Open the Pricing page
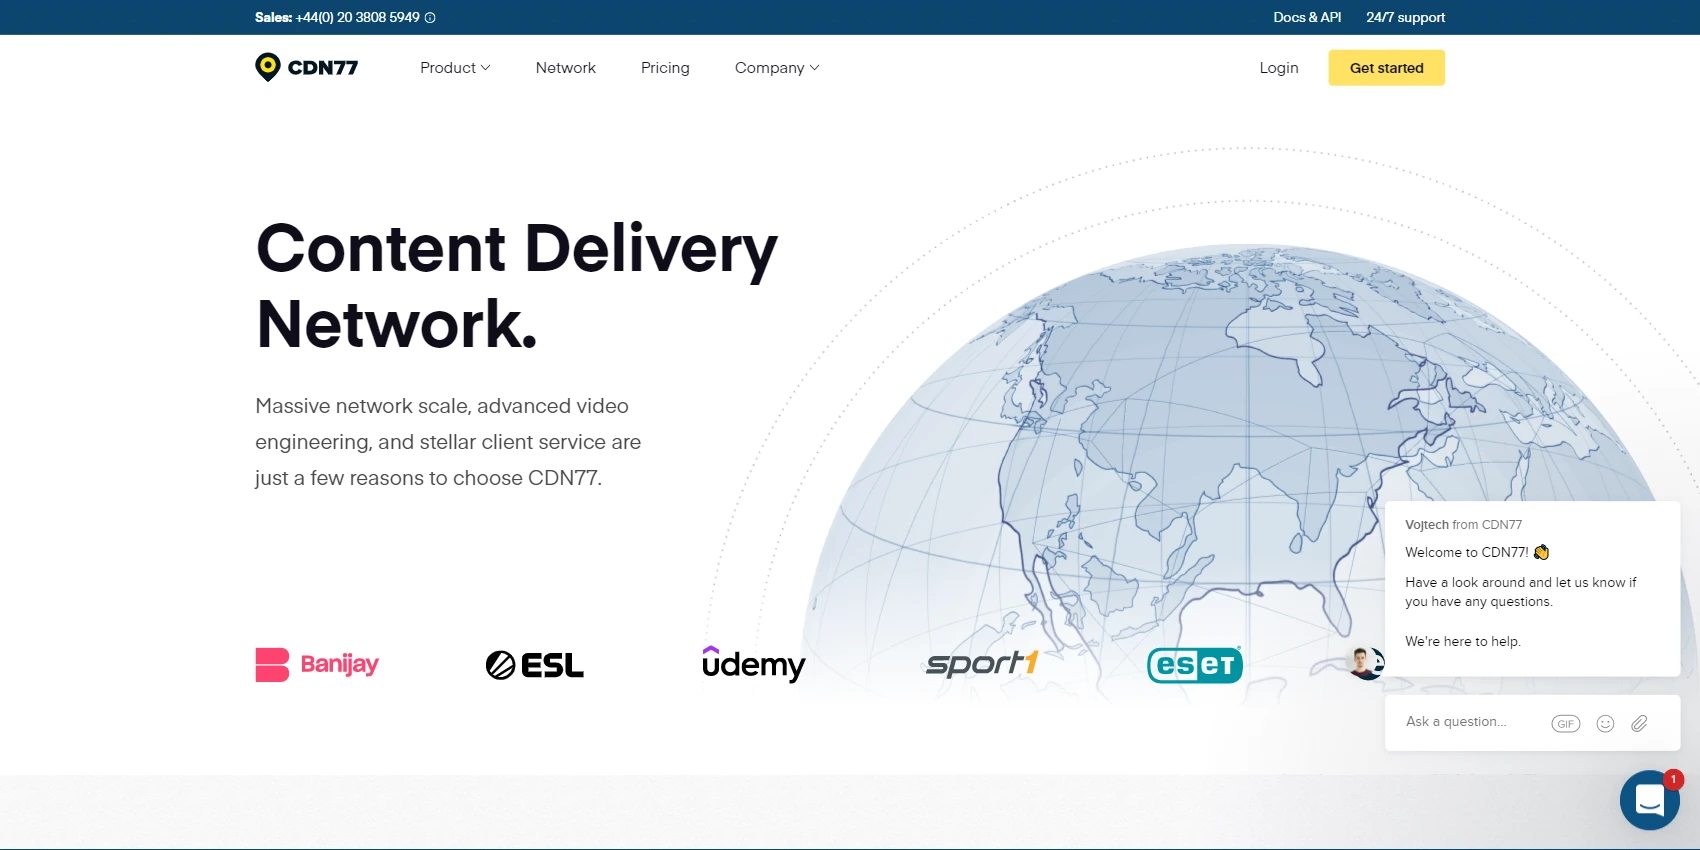Viewport: 1700px width, 850px height. pyautogui.click(x=665, y=67)
